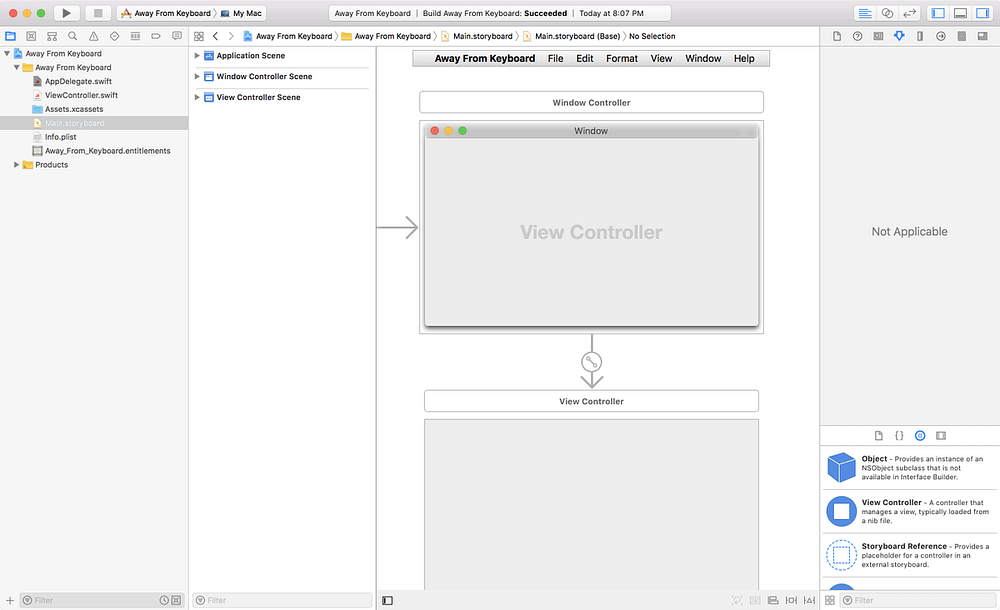Viewport: 1000px width, 610px height.
Task: Show the Attributes inspector
Action: point(899,36)
